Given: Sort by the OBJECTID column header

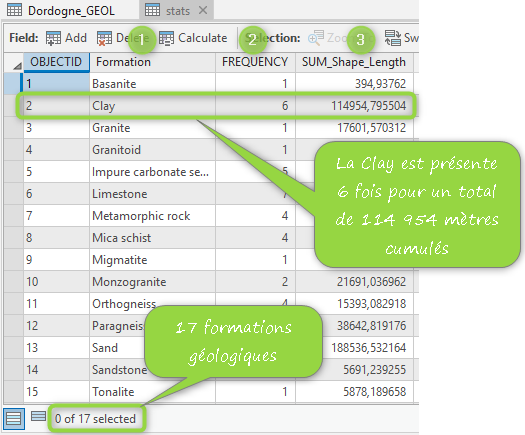Looking at the screenshot, I should point(56,62).
